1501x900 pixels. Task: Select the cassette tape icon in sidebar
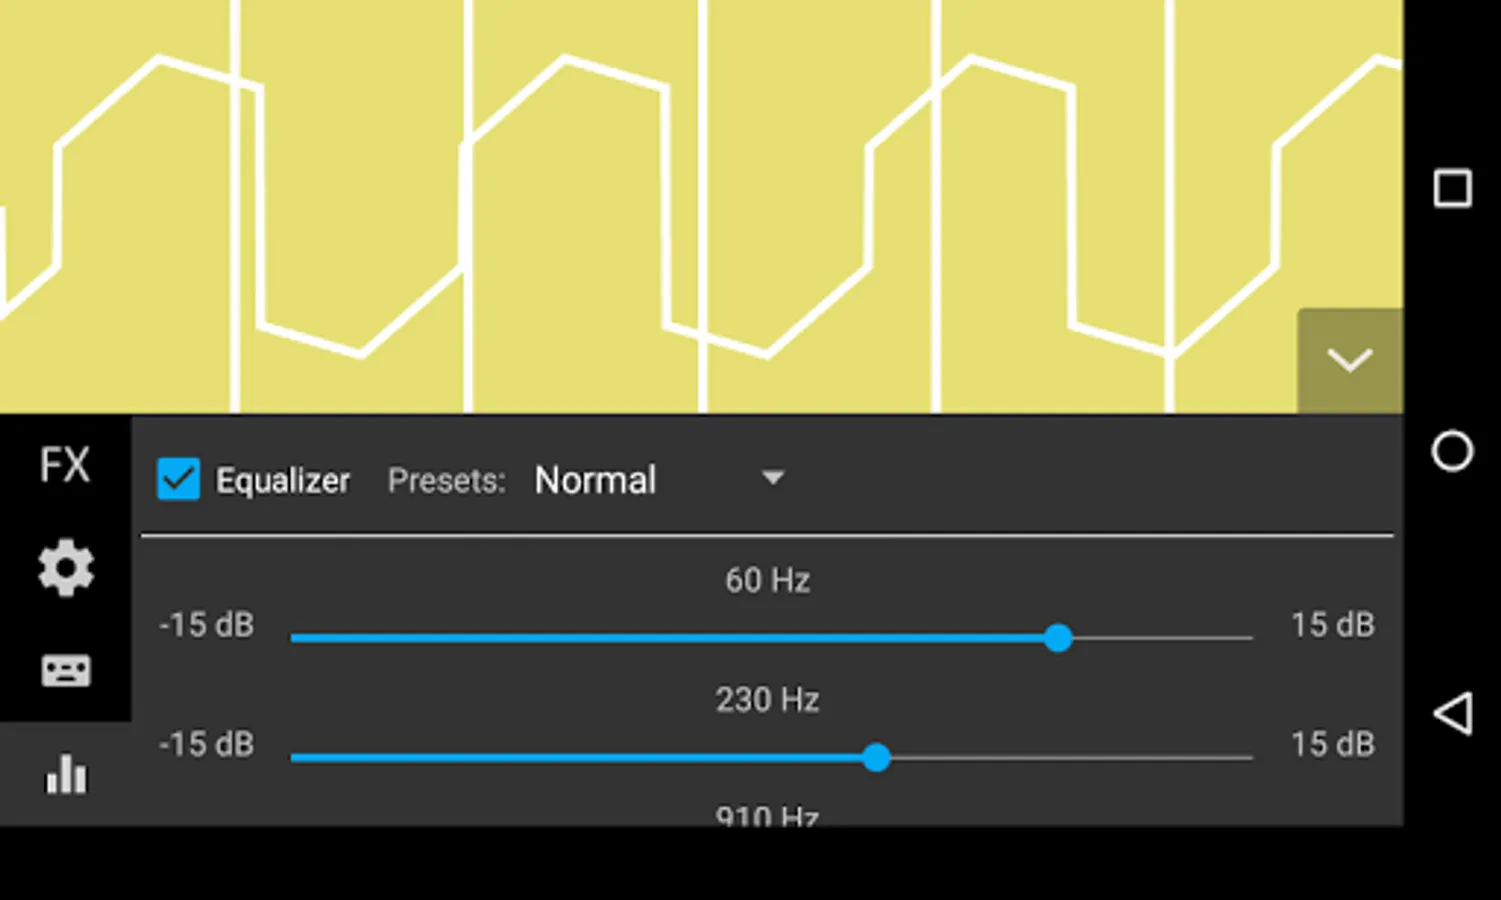[x=66, y=670]
